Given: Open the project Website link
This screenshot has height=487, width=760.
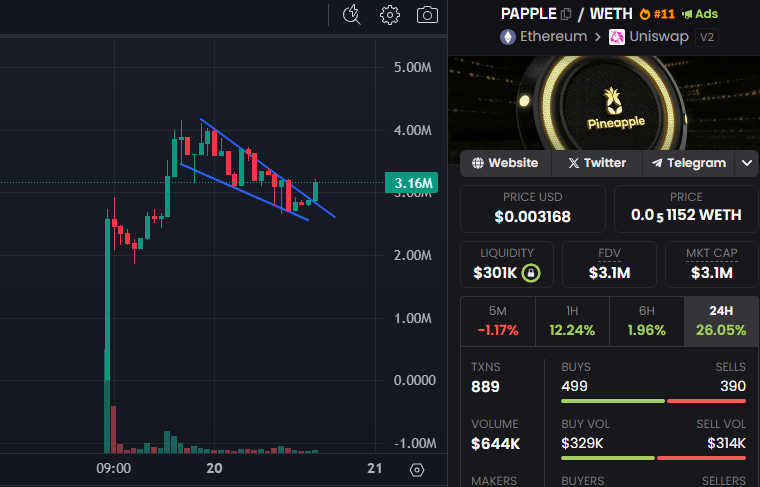Looking at the screenshot, I should point(506,163).
